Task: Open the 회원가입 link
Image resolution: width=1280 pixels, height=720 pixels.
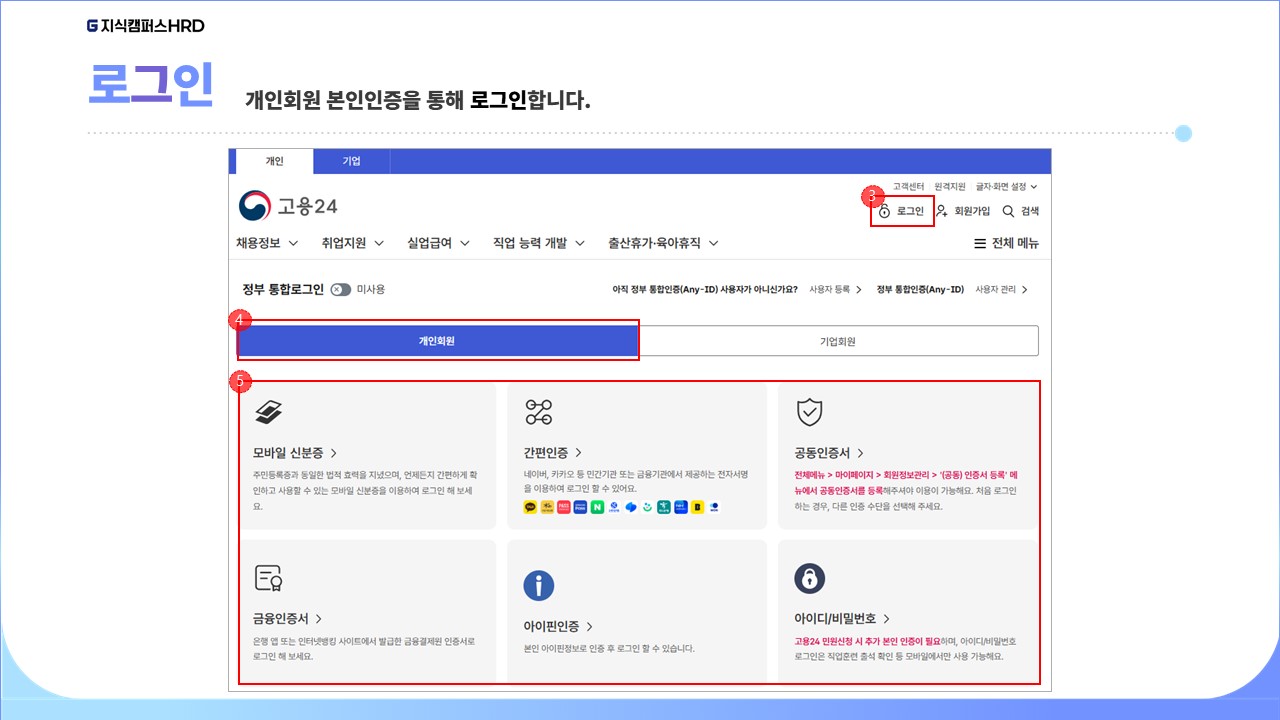Action: pos(963,211)
